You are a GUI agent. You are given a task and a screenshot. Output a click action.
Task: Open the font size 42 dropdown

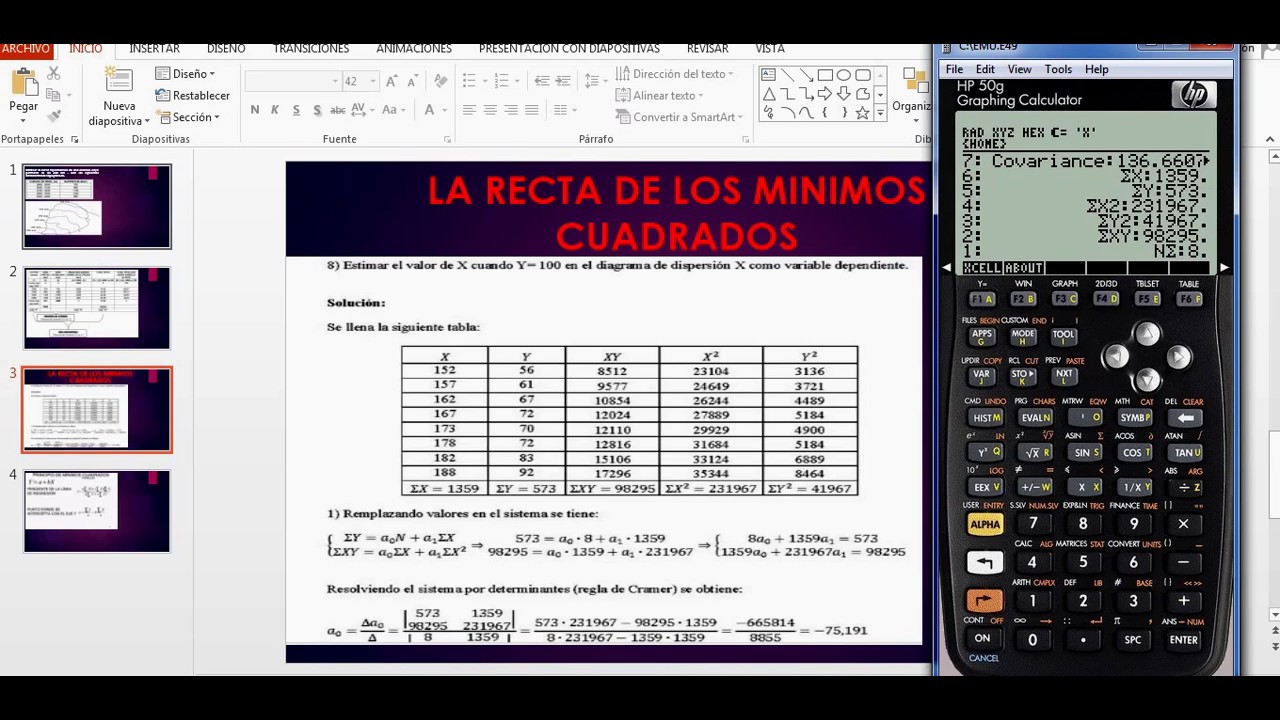coord(373,81)
